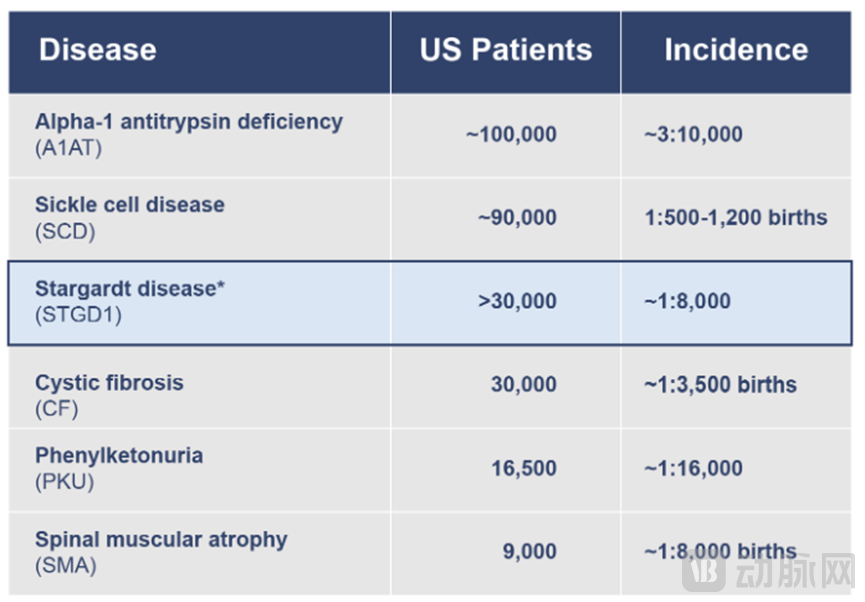Click the ~1:3,500 births incidence cell

(720, 384)
